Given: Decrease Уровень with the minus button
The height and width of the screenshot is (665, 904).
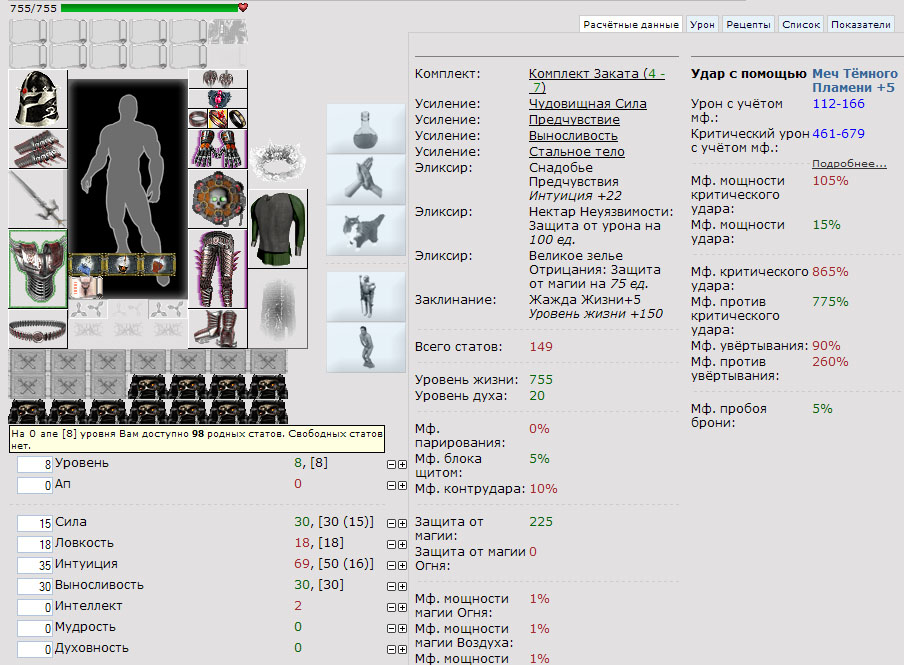Looking at the screenshot, I should tap(391, 465).
